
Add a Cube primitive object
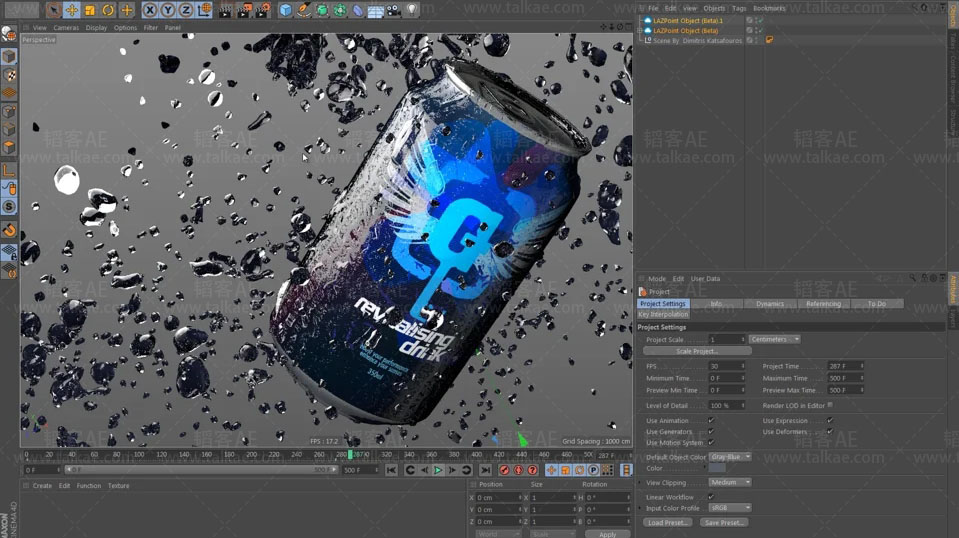point(286,10)
